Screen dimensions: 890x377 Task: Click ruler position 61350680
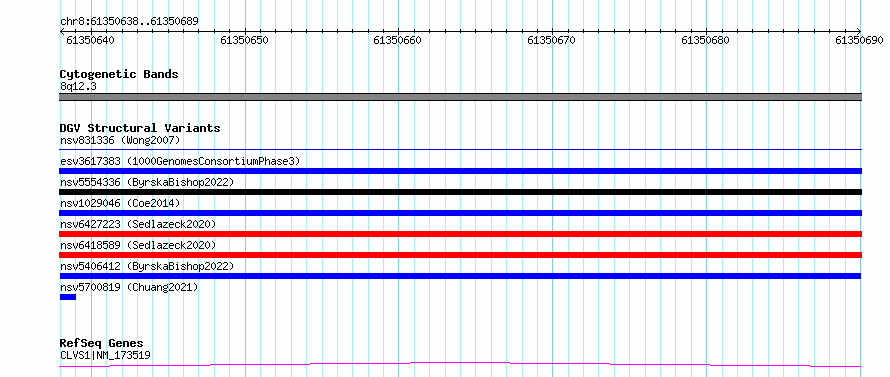[706, 40]
